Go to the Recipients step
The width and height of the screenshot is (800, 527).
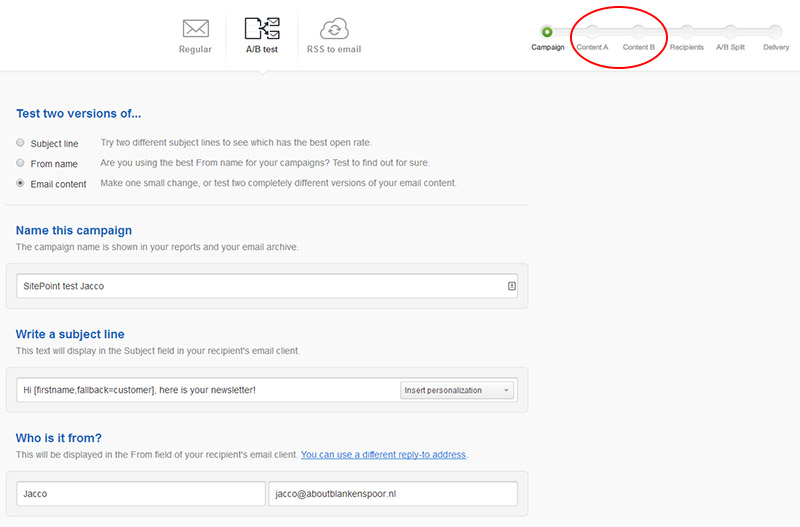(x=686, y=32)
